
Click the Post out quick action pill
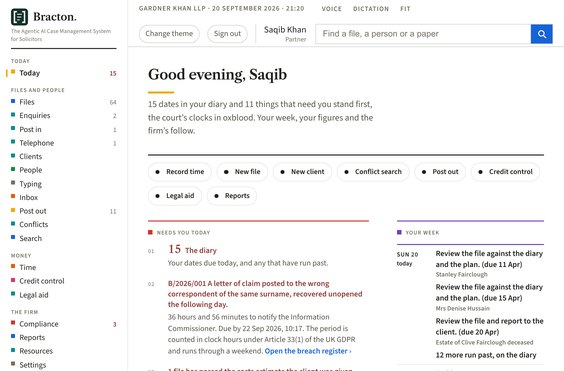440,172
